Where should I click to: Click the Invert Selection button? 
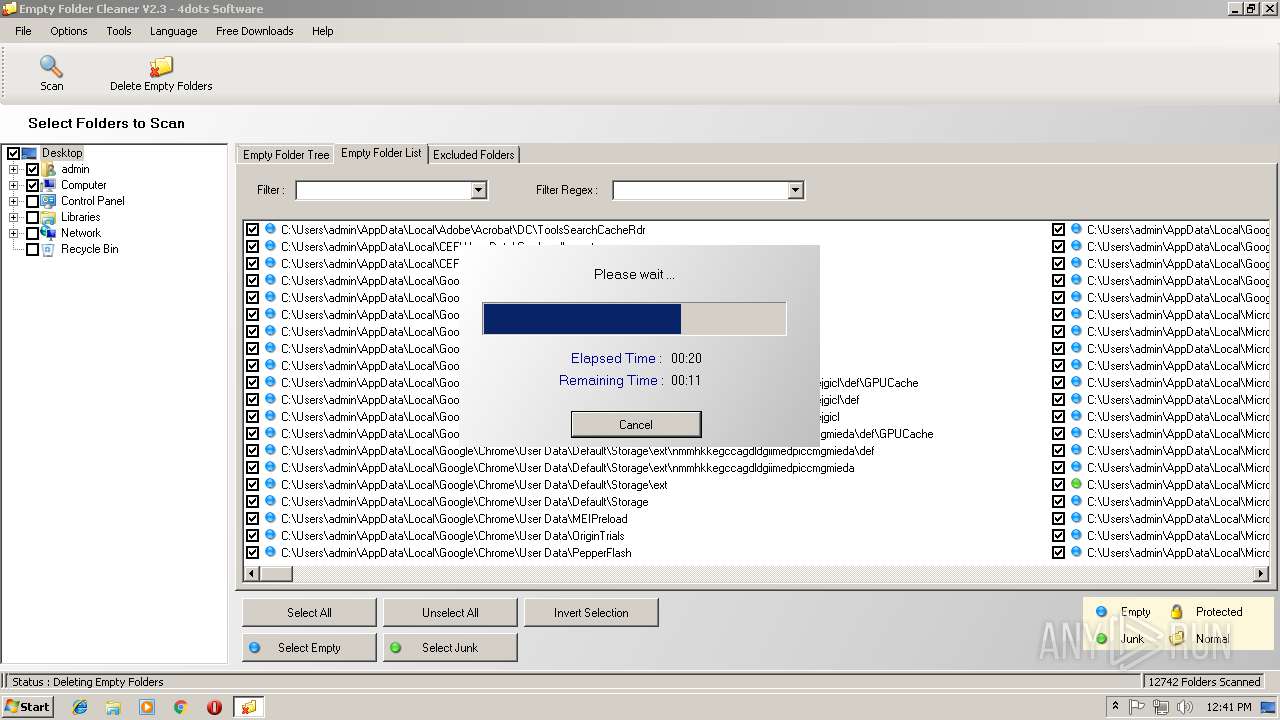591,612
